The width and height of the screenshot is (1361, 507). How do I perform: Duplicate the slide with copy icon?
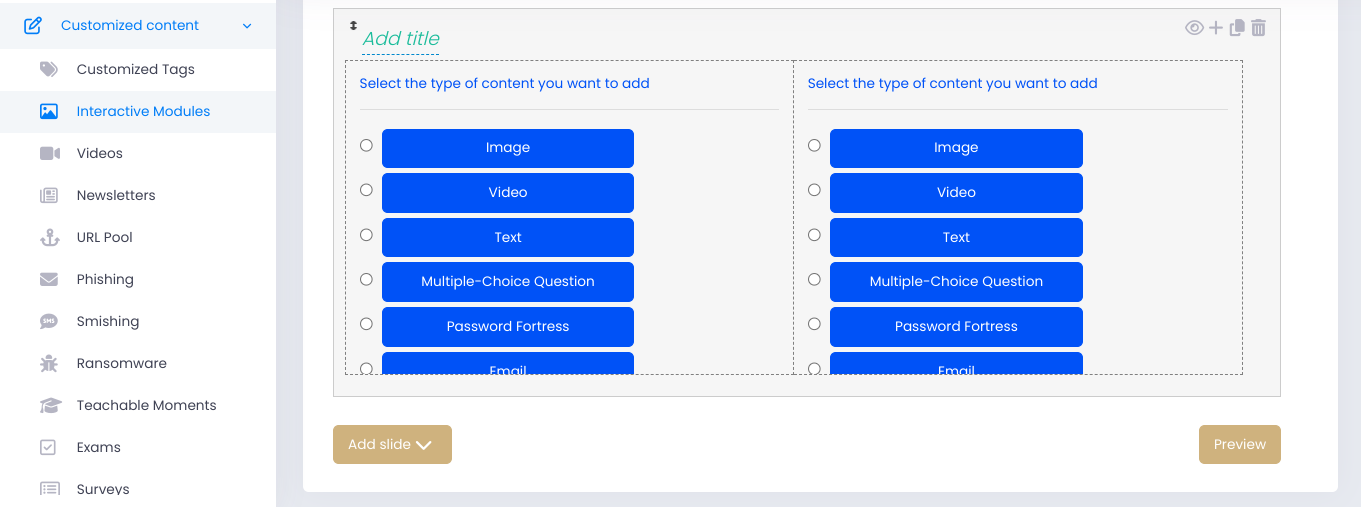click(1237, 28)
